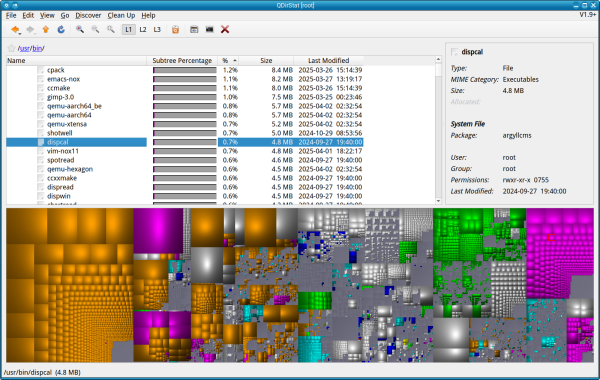This screenshot has width=600, height=380.
Task: Click the file list scrollbar down arrow
Action: 438,201
